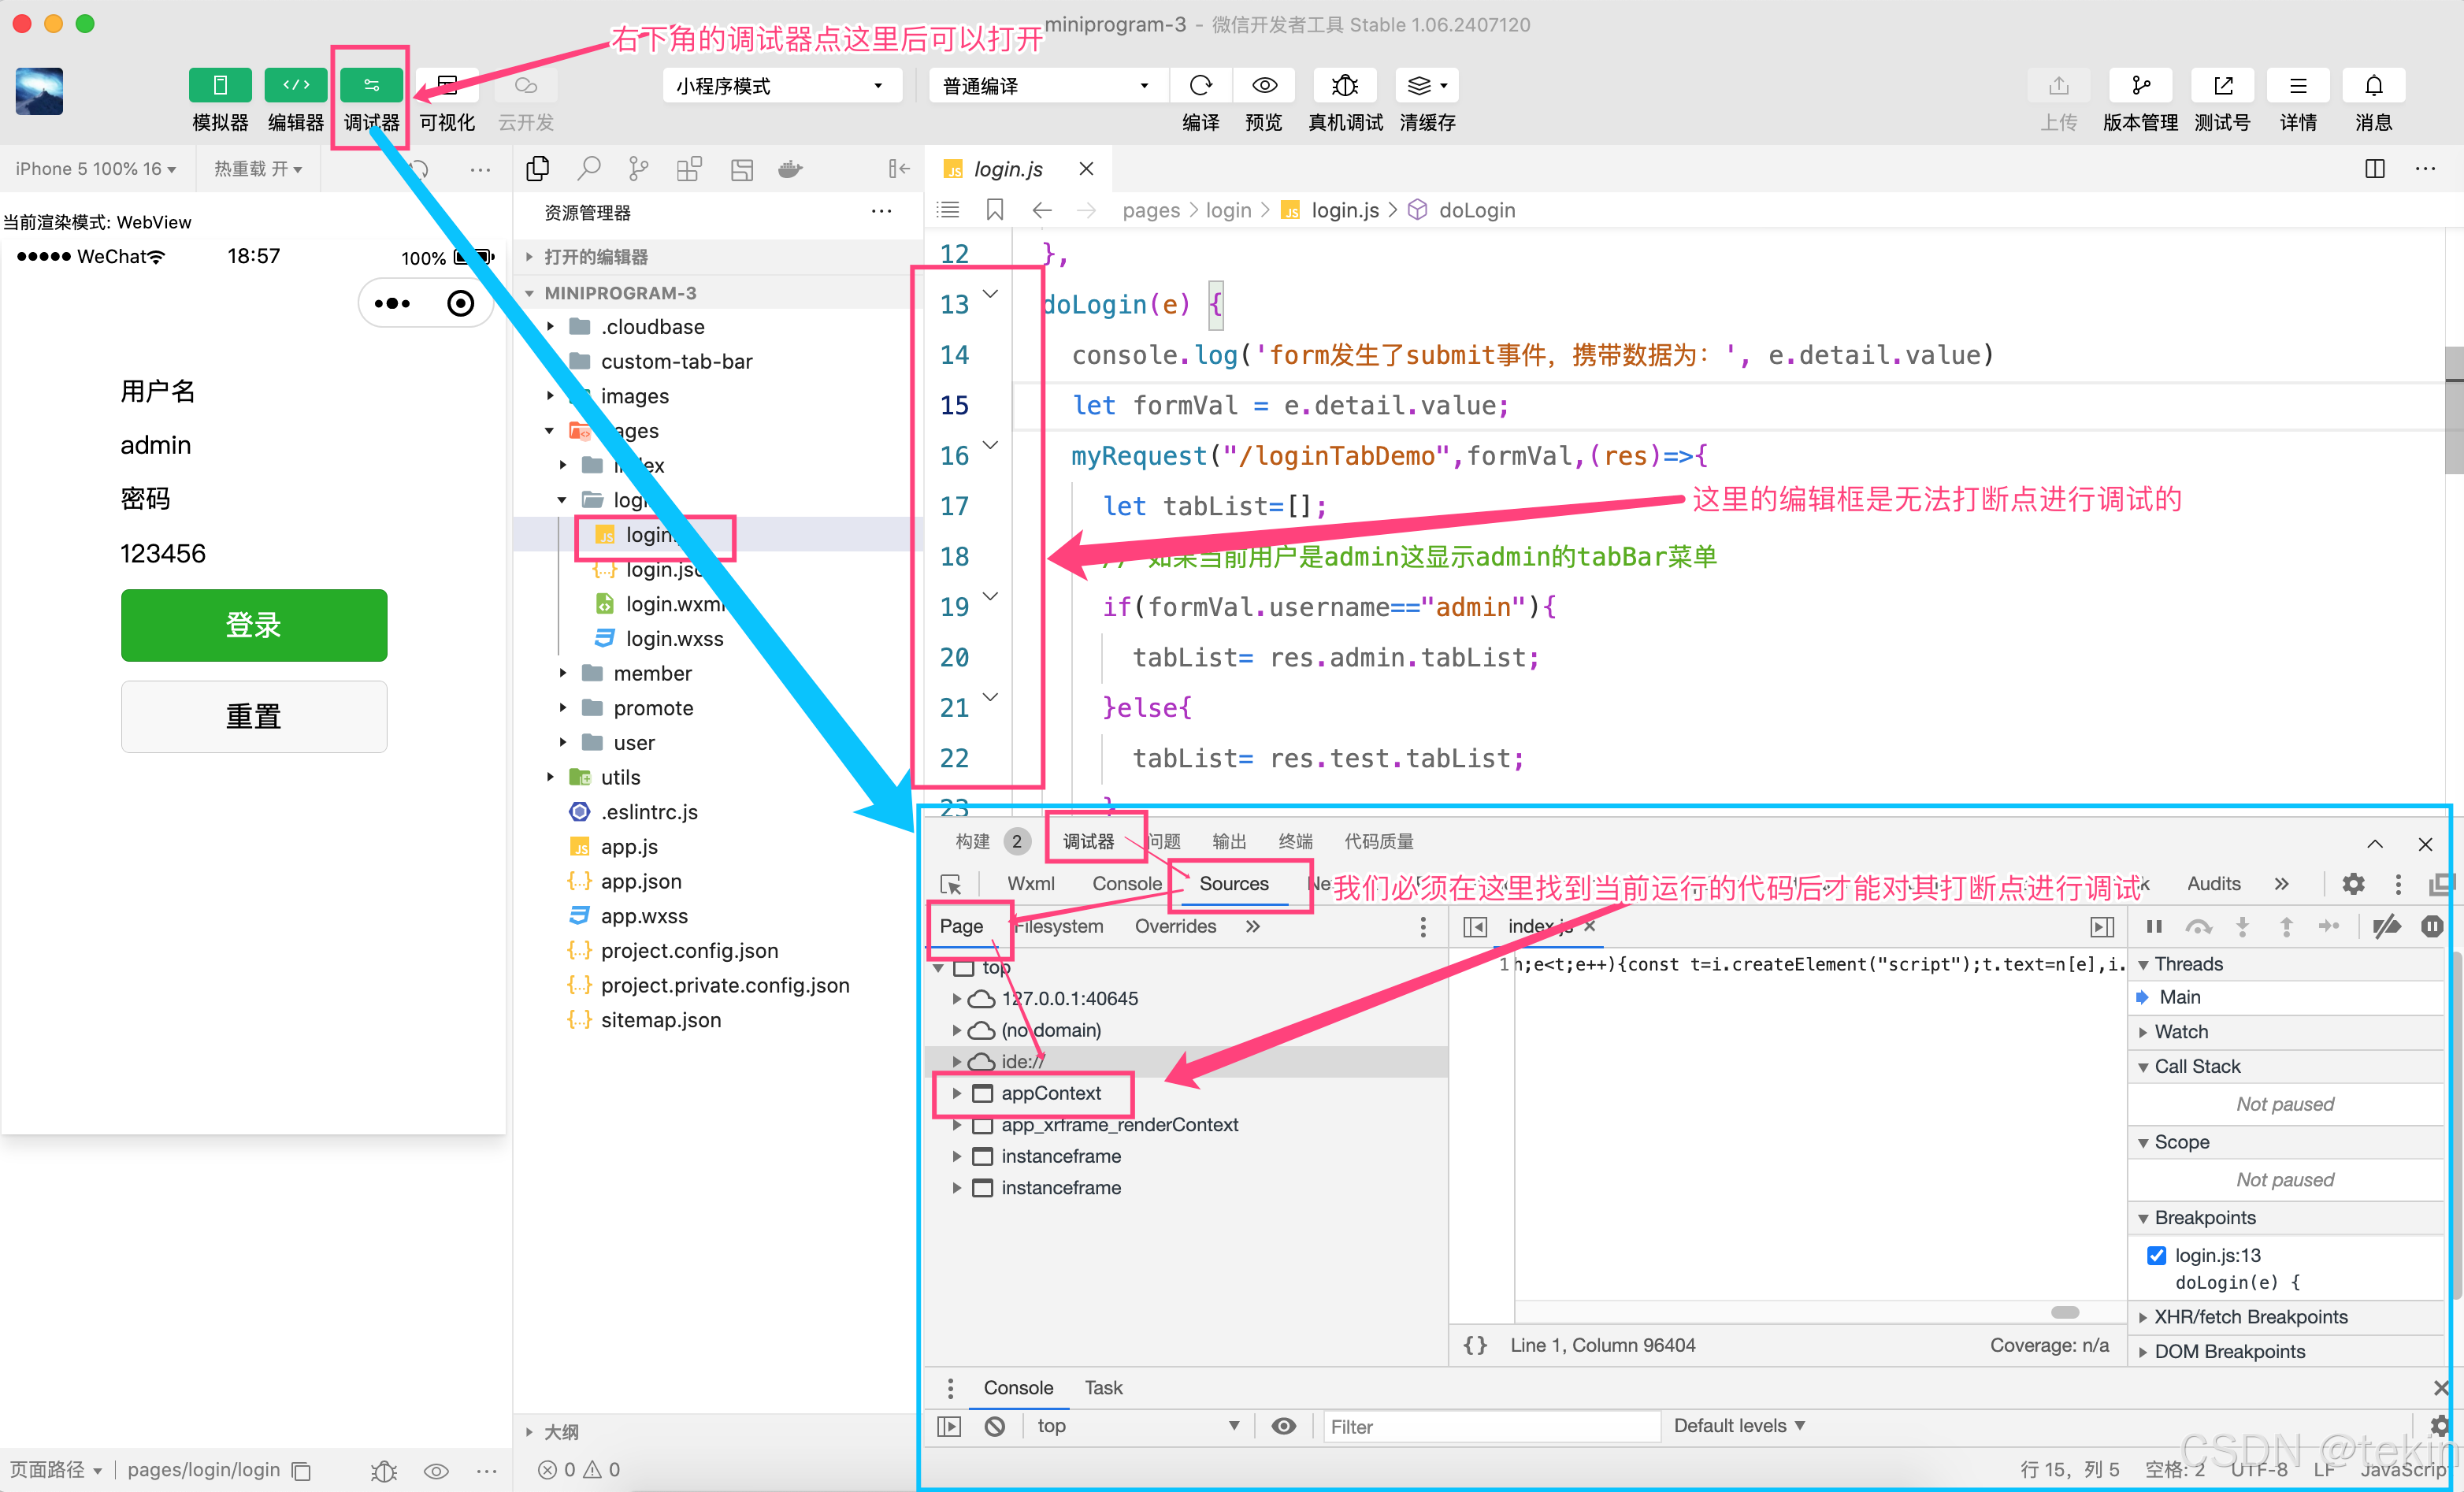Clear the console with the block icon
Viewport: 2464px width, 1492px height.
[995, 1426]
